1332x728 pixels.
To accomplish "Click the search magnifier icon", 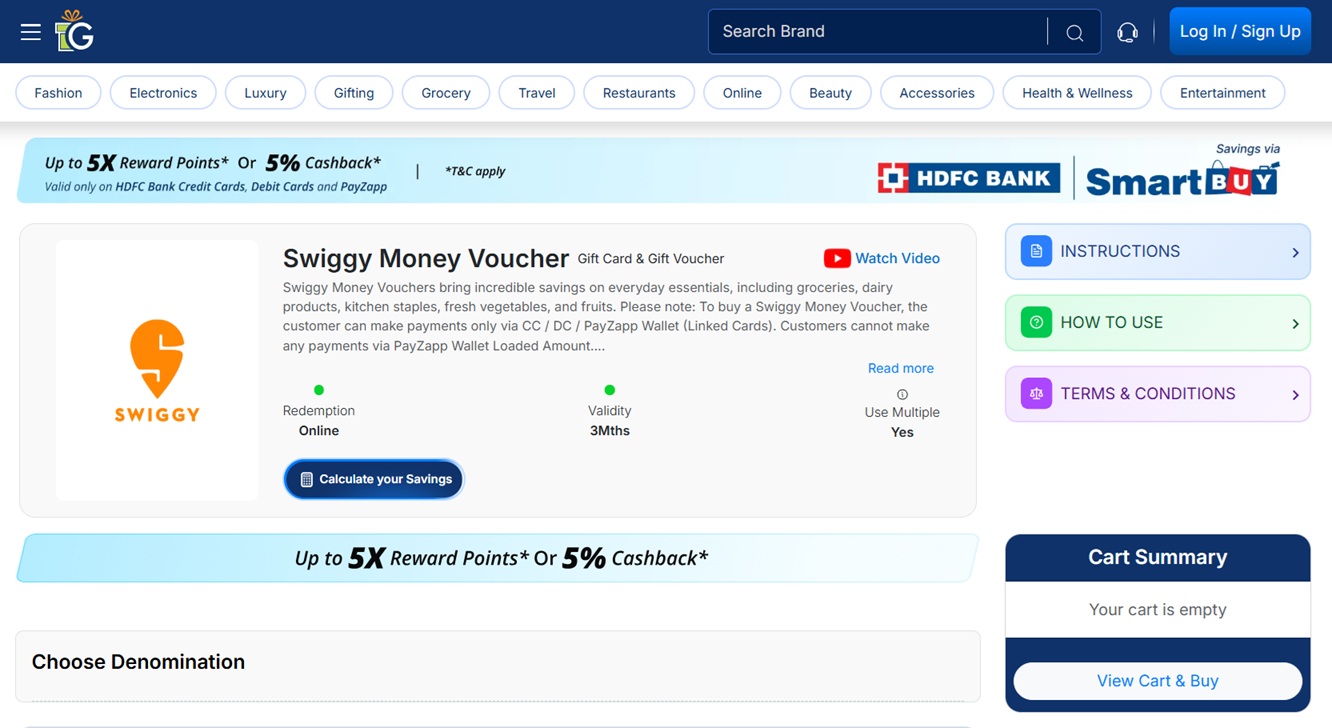I will pos(1074,33).
